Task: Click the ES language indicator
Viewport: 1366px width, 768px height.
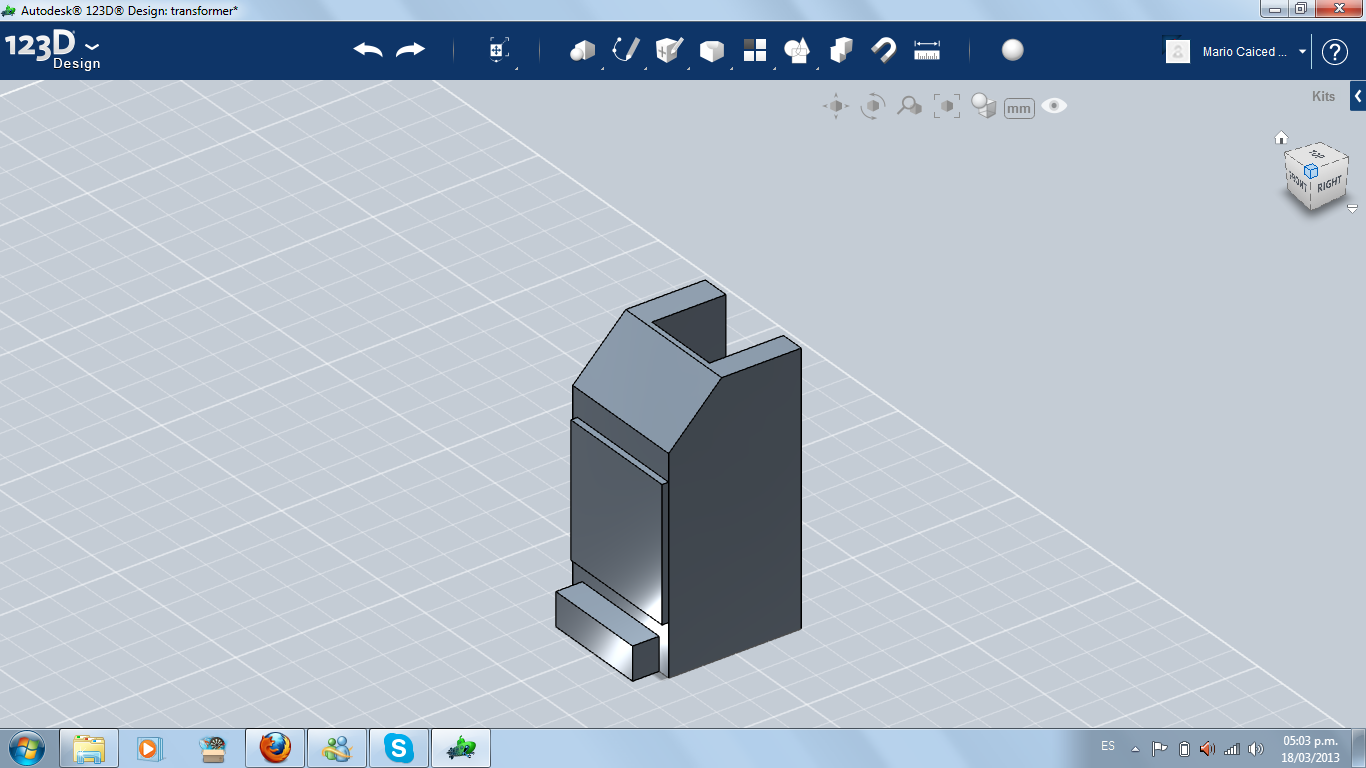Action: tap(1108, 746)
